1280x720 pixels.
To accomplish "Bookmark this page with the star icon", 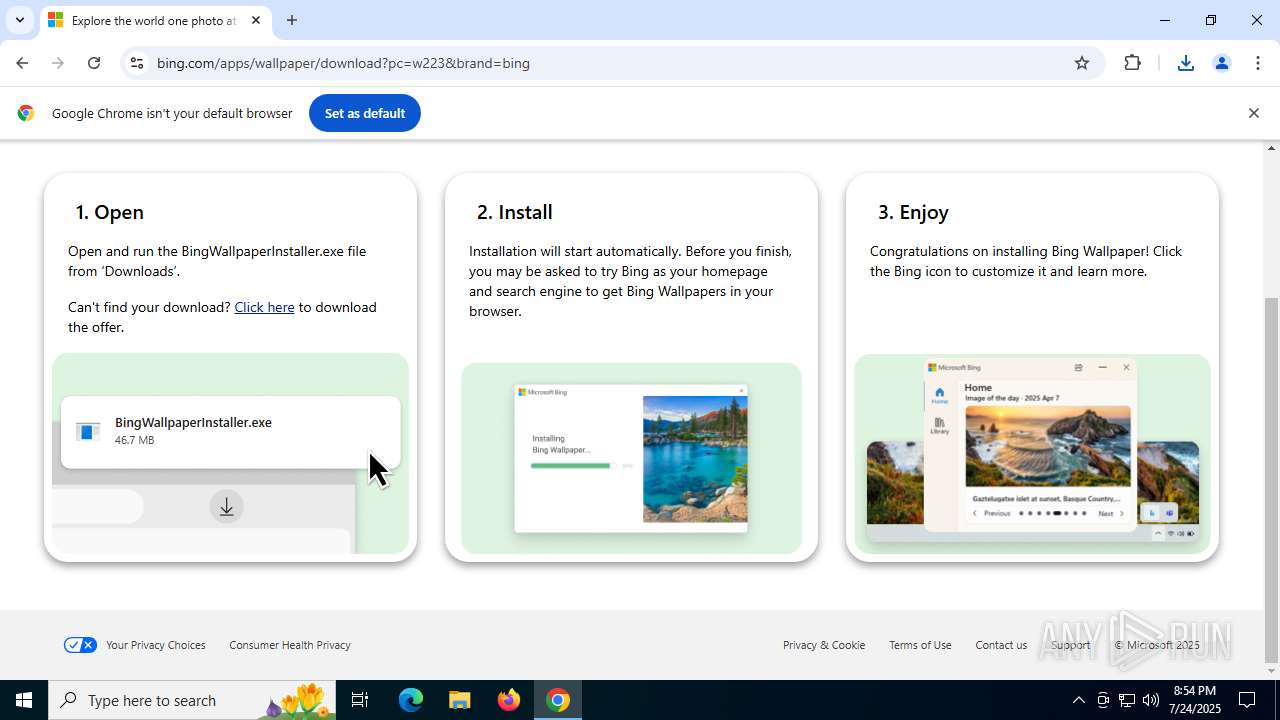I will point(1082,63).
